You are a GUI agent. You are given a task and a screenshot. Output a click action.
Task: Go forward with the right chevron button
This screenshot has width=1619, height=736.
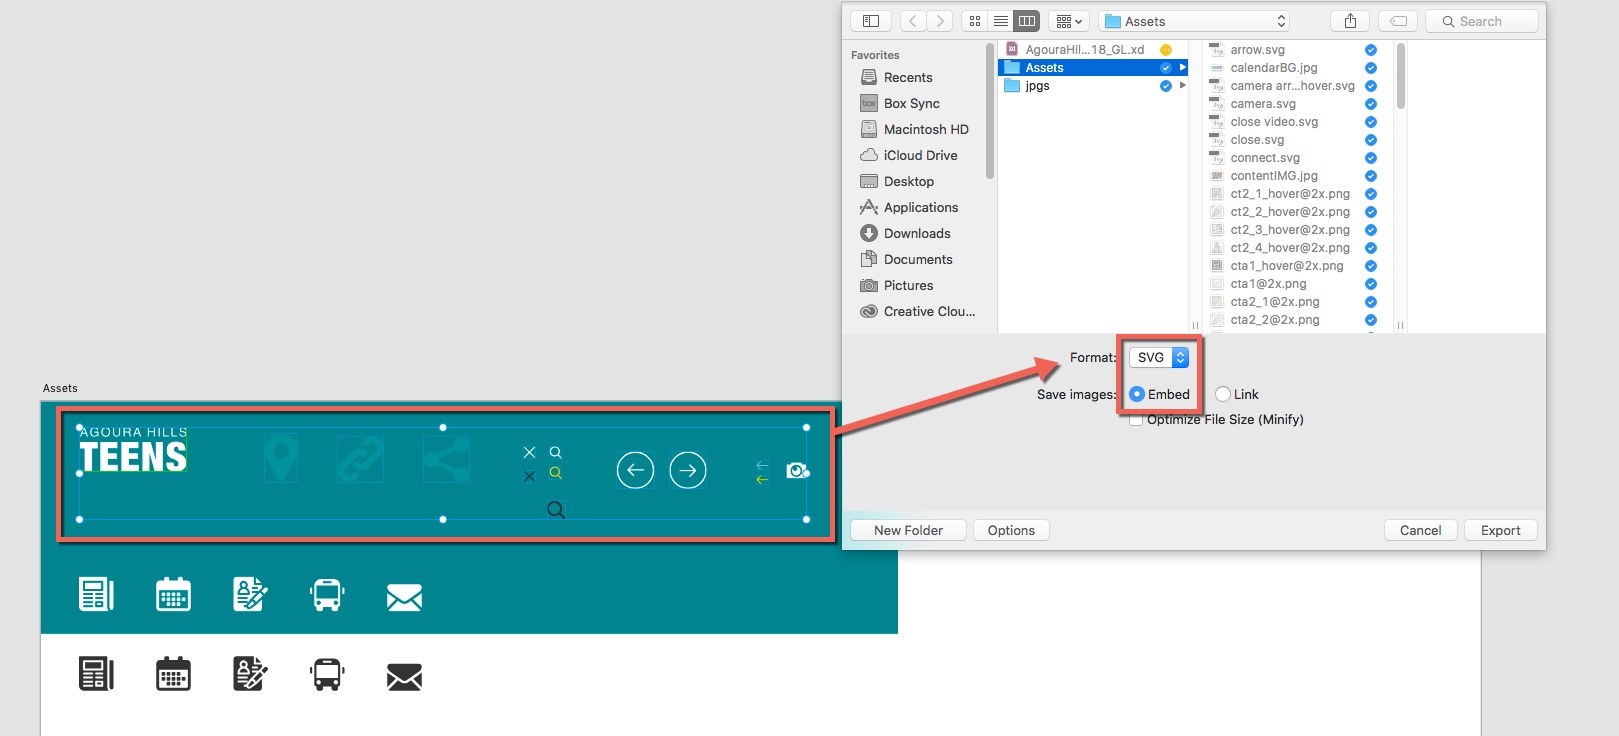[940, 21]
